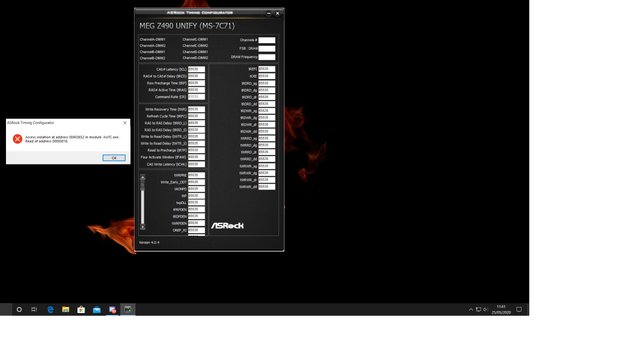The image size is (640, 360).
Task: Close the ASRock Timing Configurator window
Action: (x=278, y=13)
